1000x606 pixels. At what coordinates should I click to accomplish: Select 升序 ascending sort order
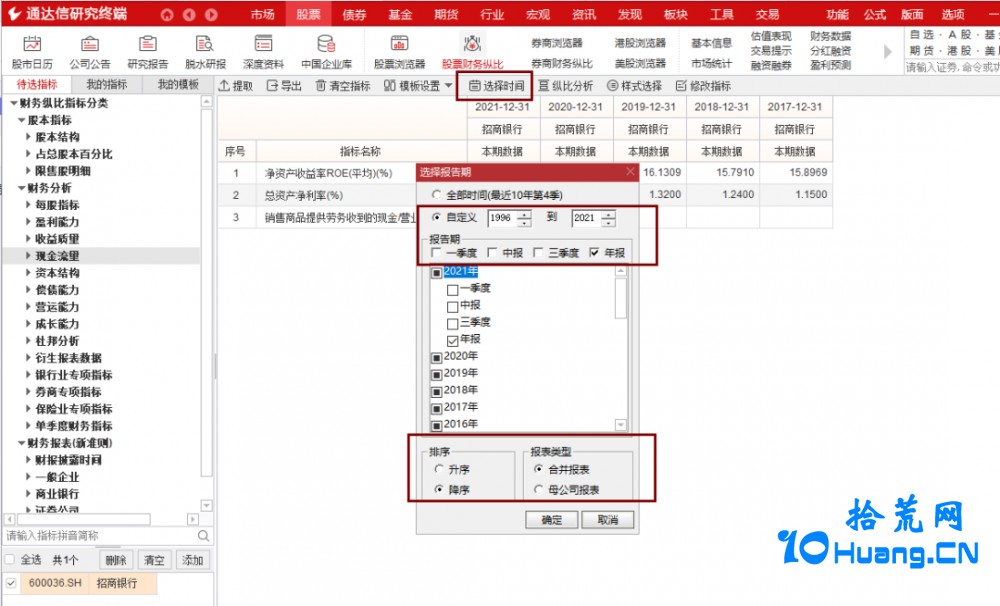439,469
